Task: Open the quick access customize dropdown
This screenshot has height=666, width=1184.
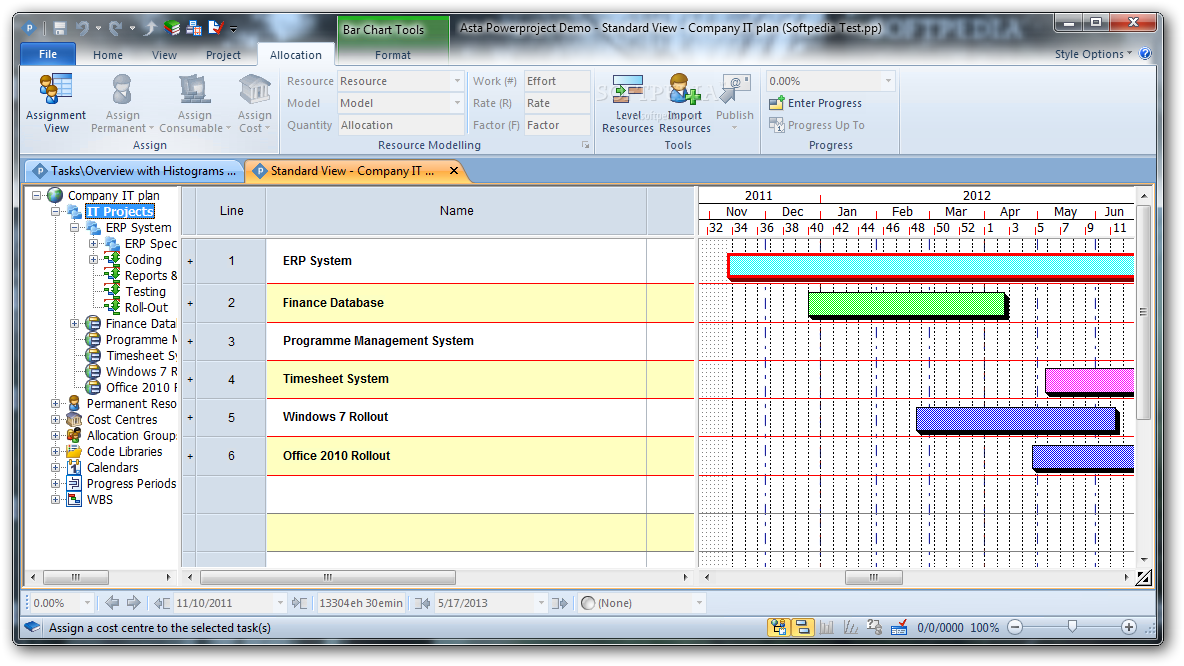Action: pyautogui.click(x=233, y=29)
